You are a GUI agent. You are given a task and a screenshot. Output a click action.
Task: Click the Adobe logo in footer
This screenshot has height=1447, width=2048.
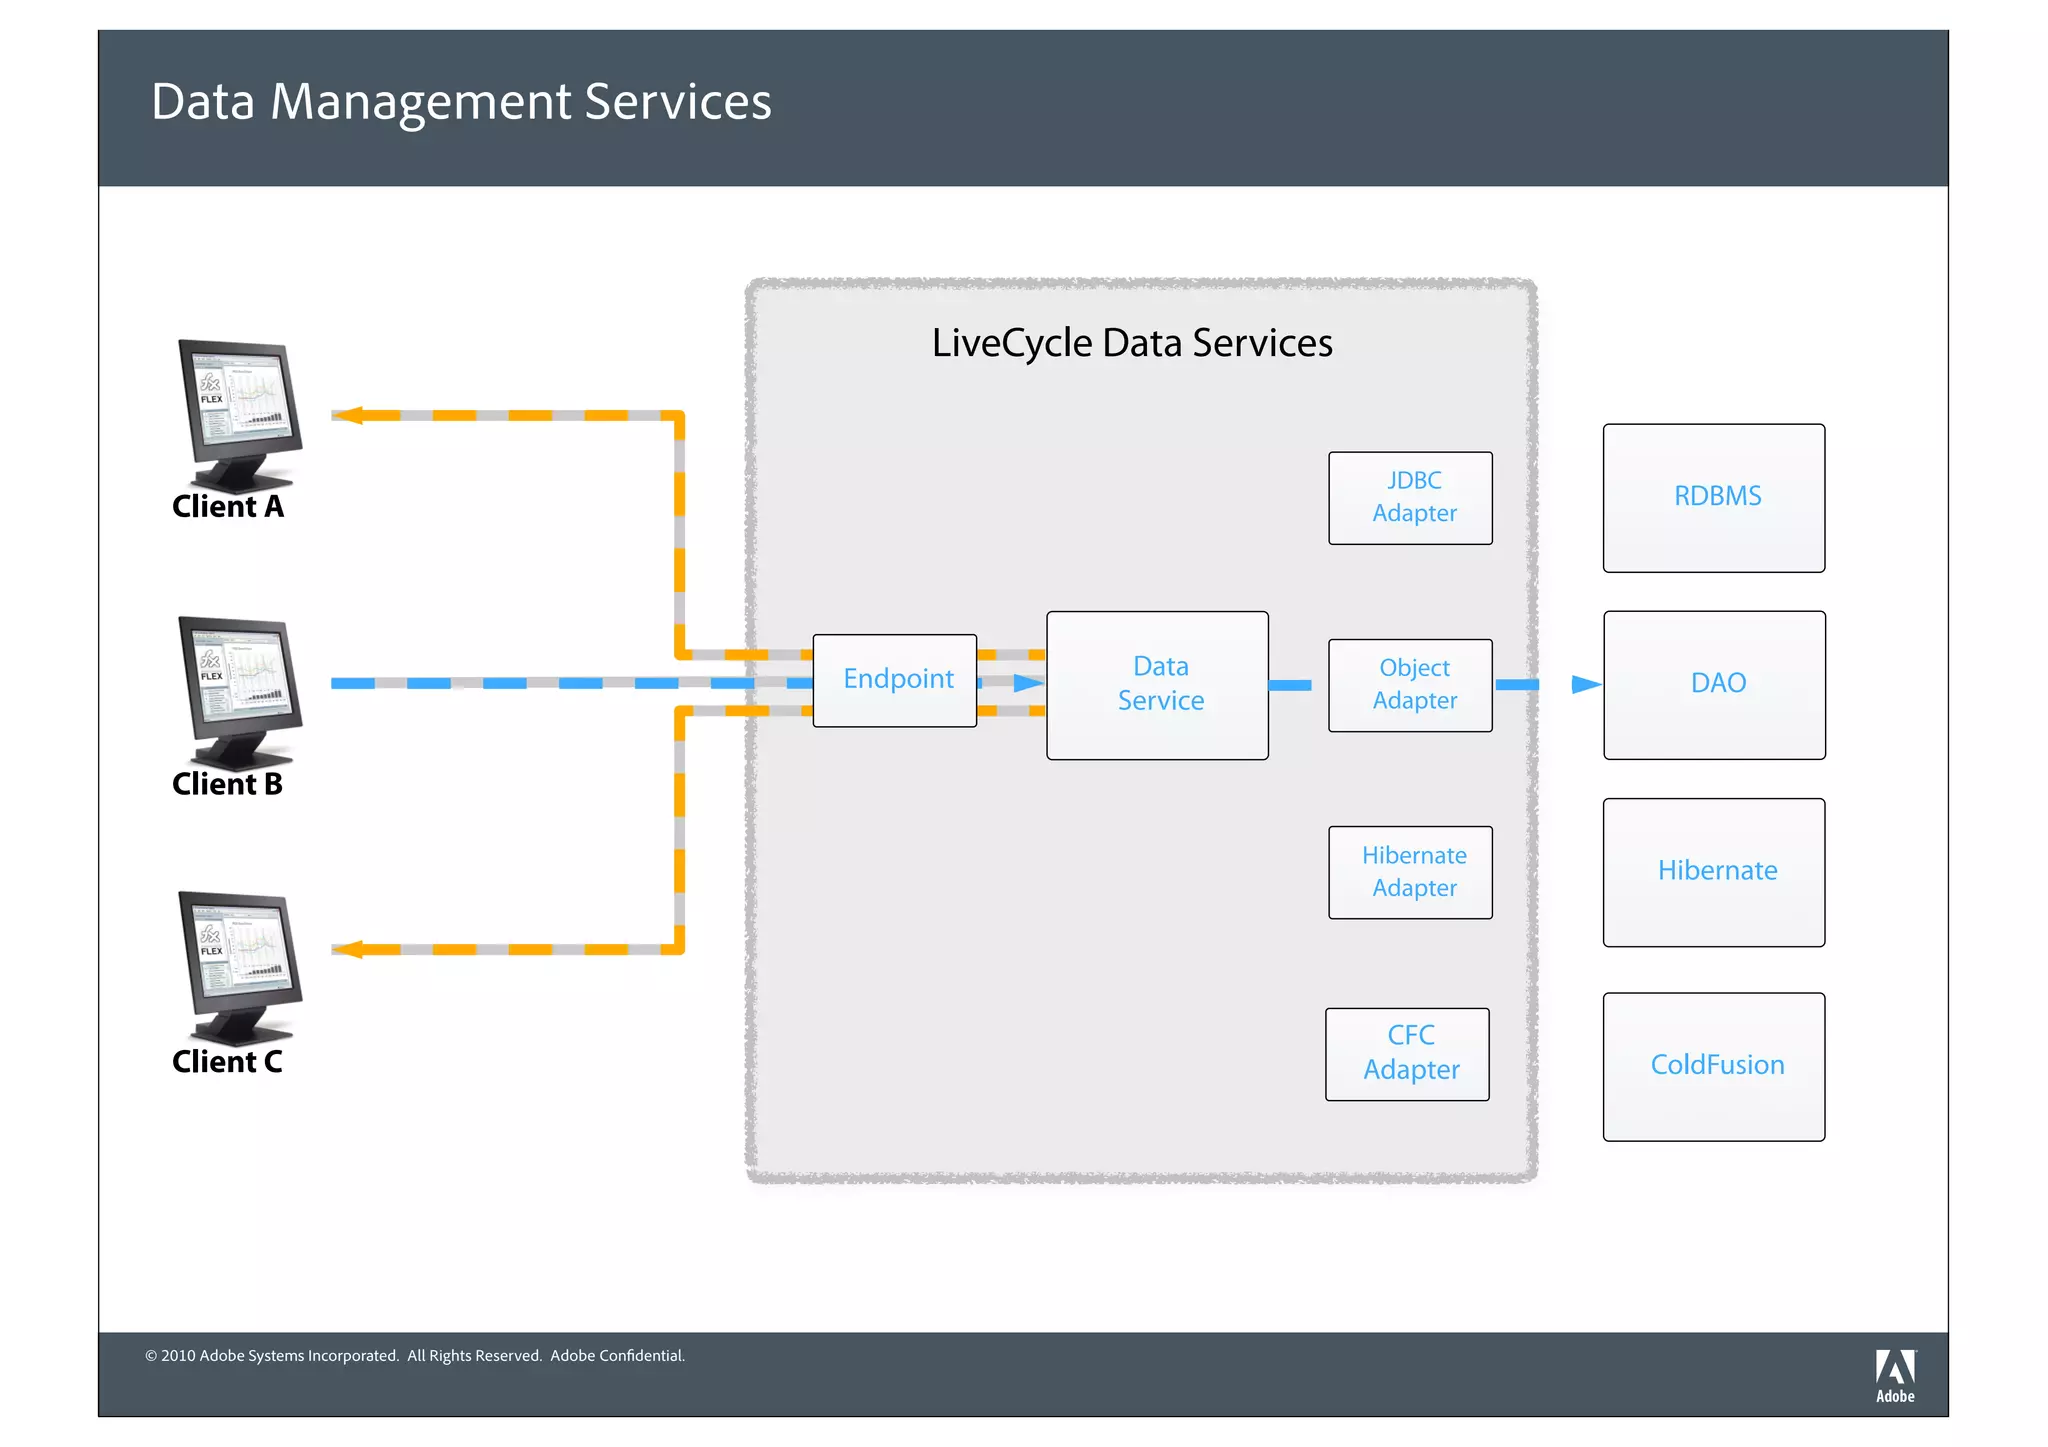click(x=1894, y=1375)
